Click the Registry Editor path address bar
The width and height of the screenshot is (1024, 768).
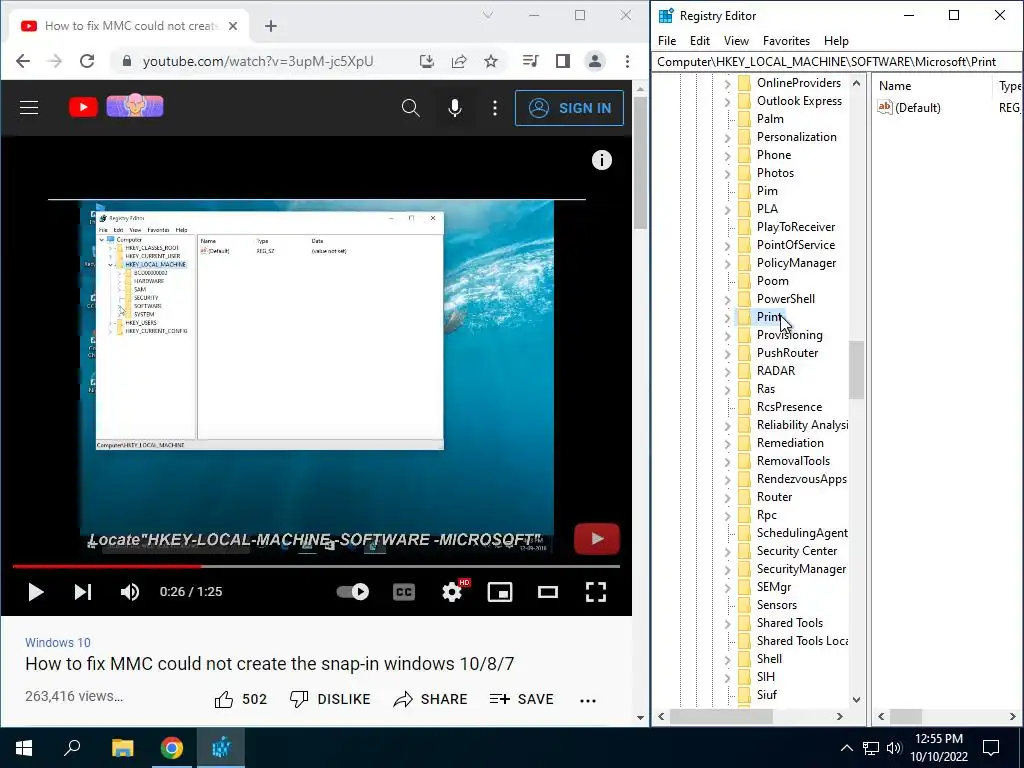(836, 61)
